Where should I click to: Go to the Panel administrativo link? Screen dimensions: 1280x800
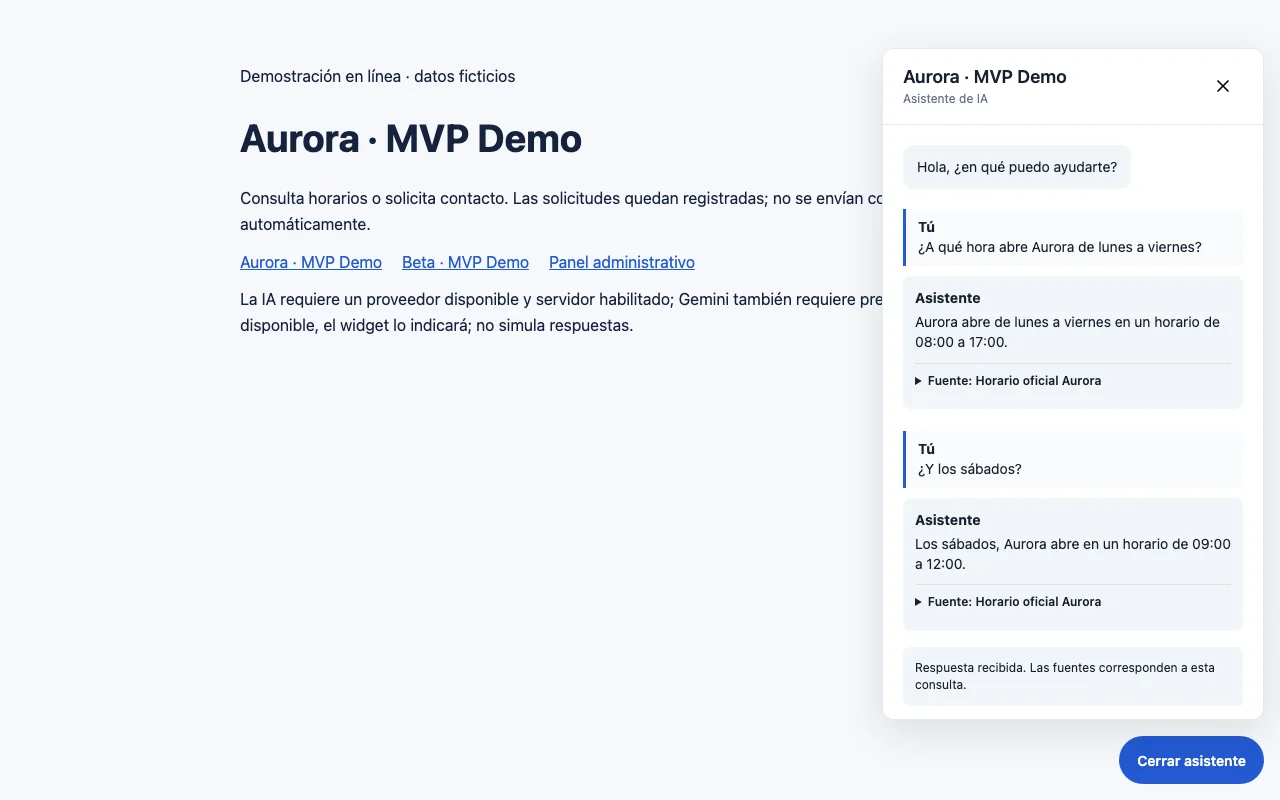(x=622, y=262)
